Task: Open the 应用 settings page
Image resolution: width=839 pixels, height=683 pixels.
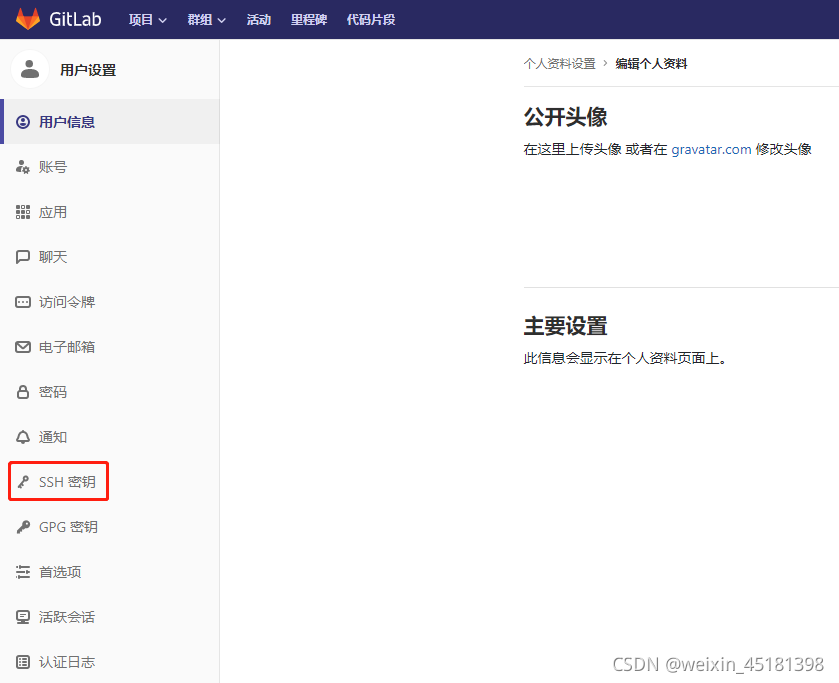Action: click(x=110, y=212)
